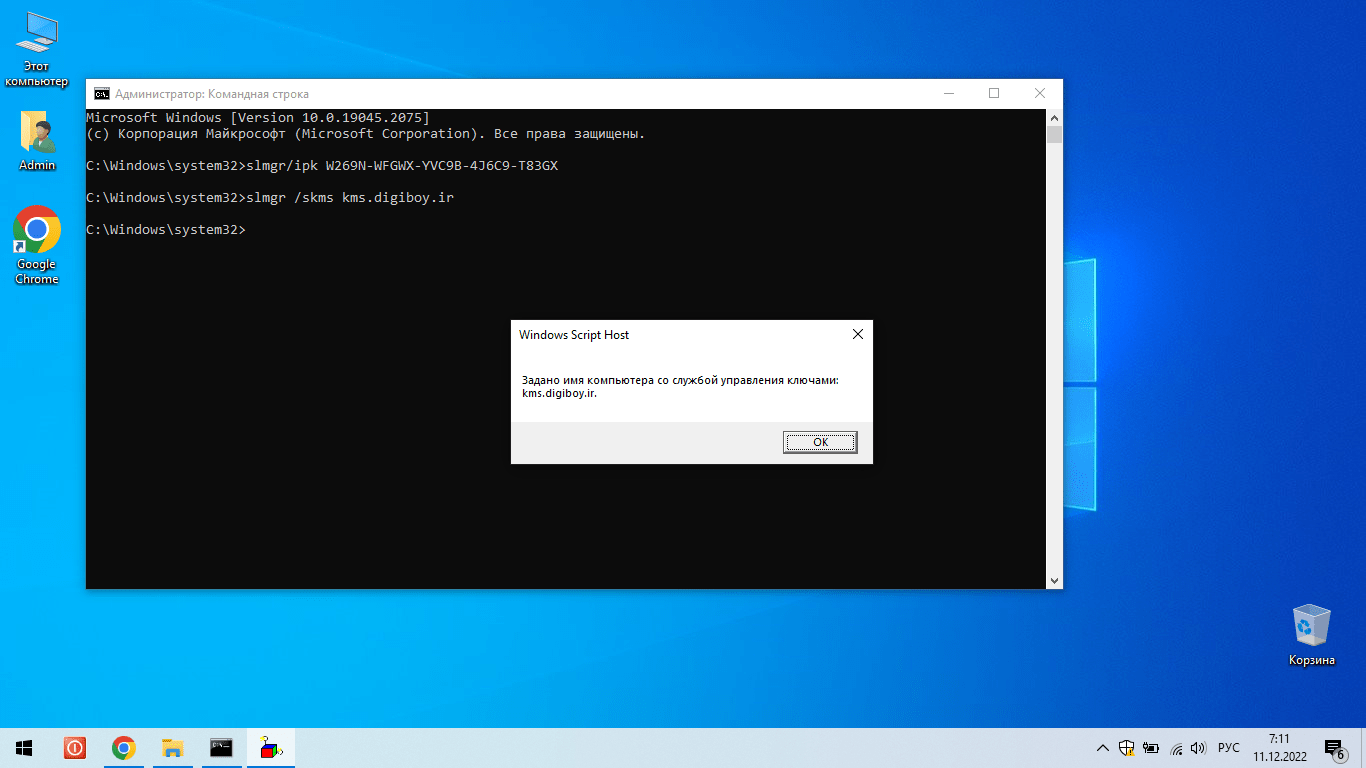Switch to Command Prompt taskbar icon
The height and width of the screenshot is (768, 1366).
coord(222,748)
